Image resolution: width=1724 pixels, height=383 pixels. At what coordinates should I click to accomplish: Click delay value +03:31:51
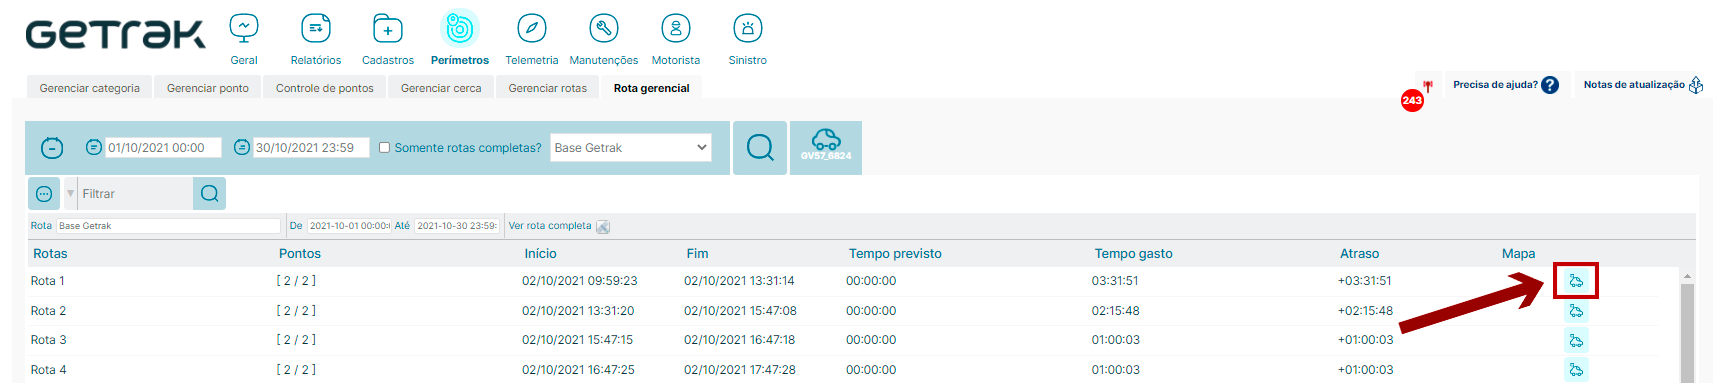click(x=1364, y=281)
